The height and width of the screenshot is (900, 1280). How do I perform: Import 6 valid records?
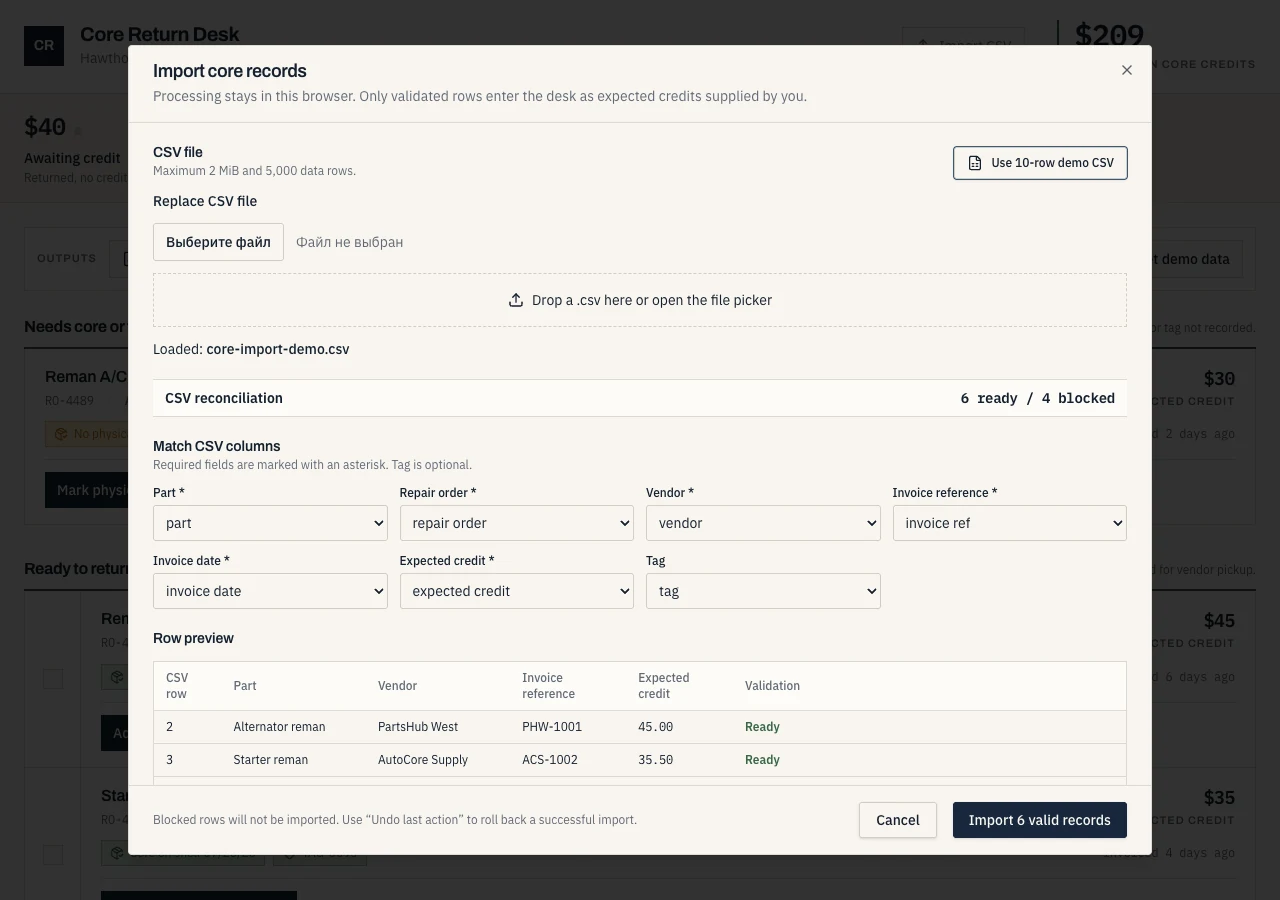click(1040, 820)
